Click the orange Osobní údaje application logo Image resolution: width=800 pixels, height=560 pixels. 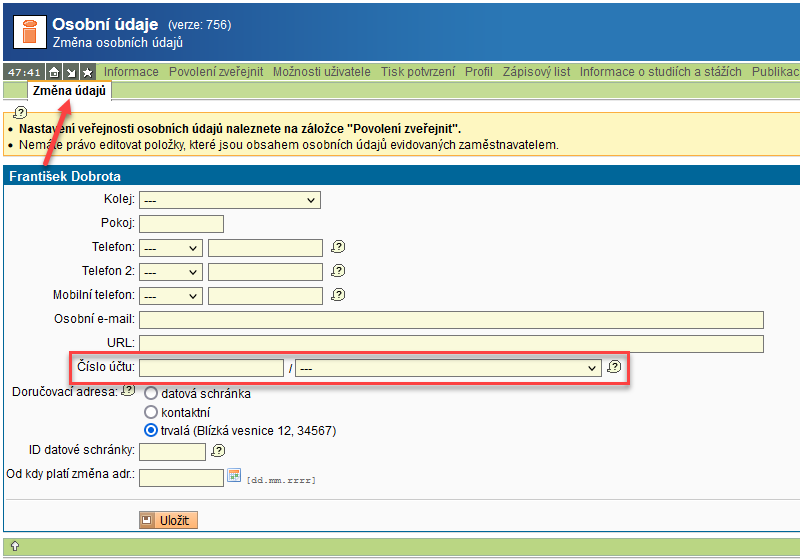30,32
